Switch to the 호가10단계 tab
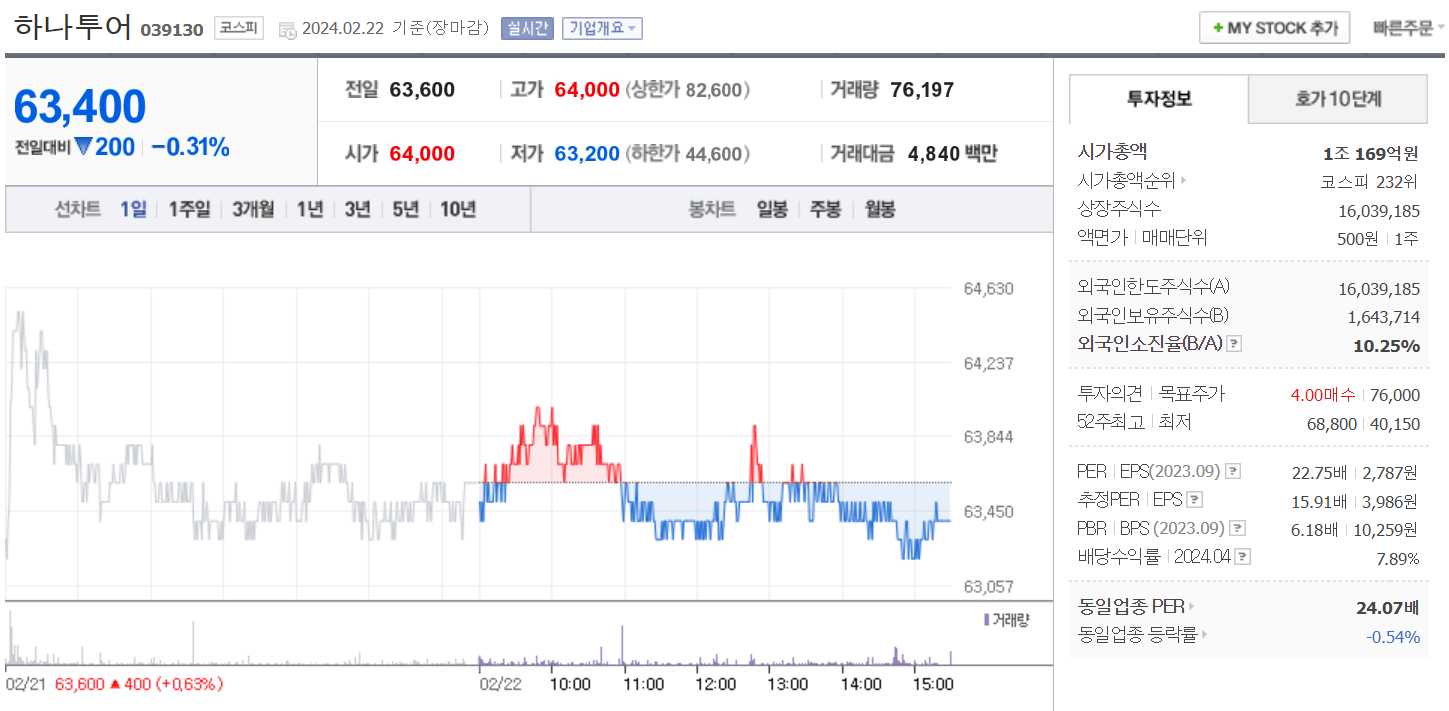 click(x=1338, y=99)
